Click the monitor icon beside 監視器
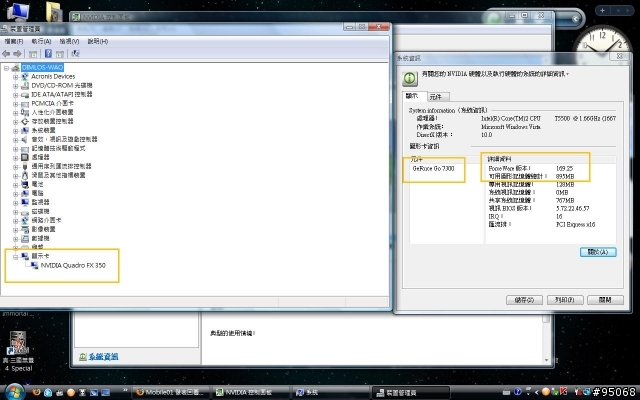The height and width of the screenshot is (400, 640). [x=24, y=202]
